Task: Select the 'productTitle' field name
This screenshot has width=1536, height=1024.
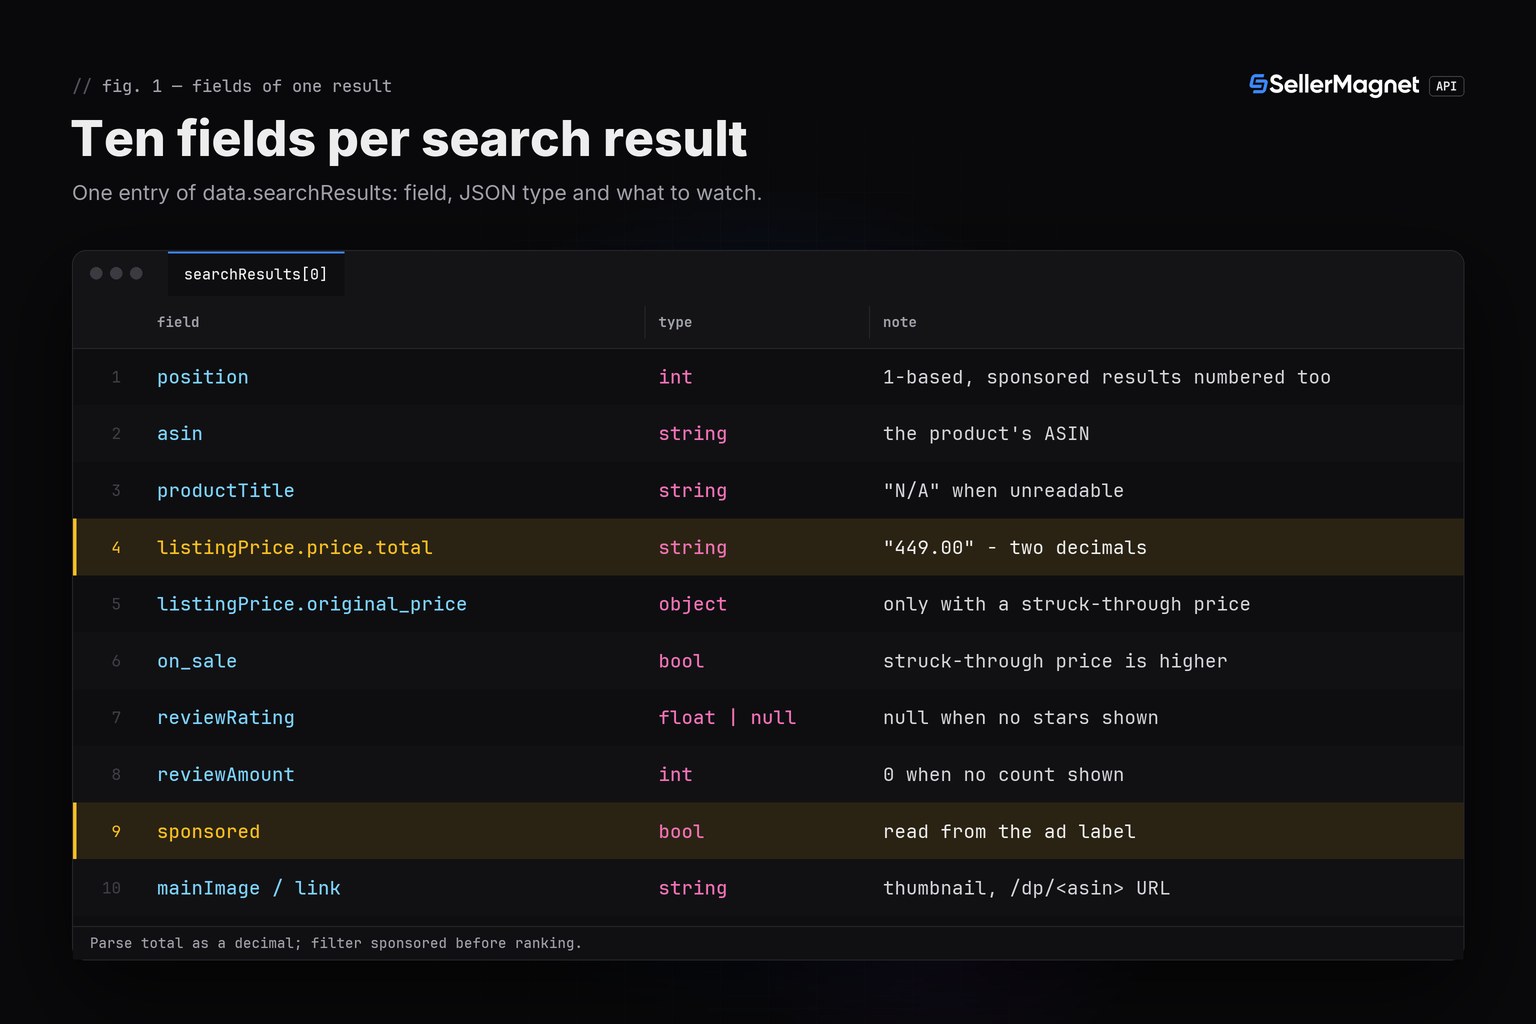Action: coord(226,491)
